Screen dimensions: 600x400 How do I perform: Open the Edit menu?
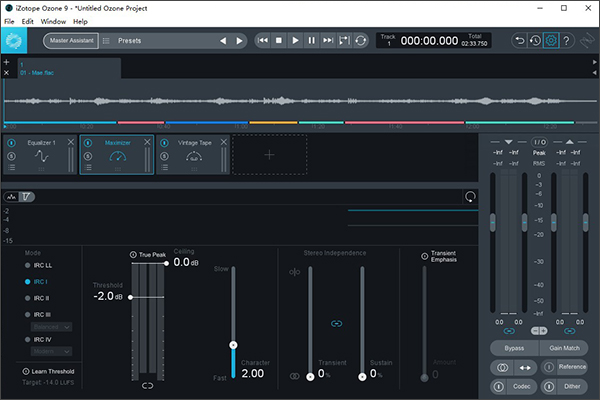(27, 21)
